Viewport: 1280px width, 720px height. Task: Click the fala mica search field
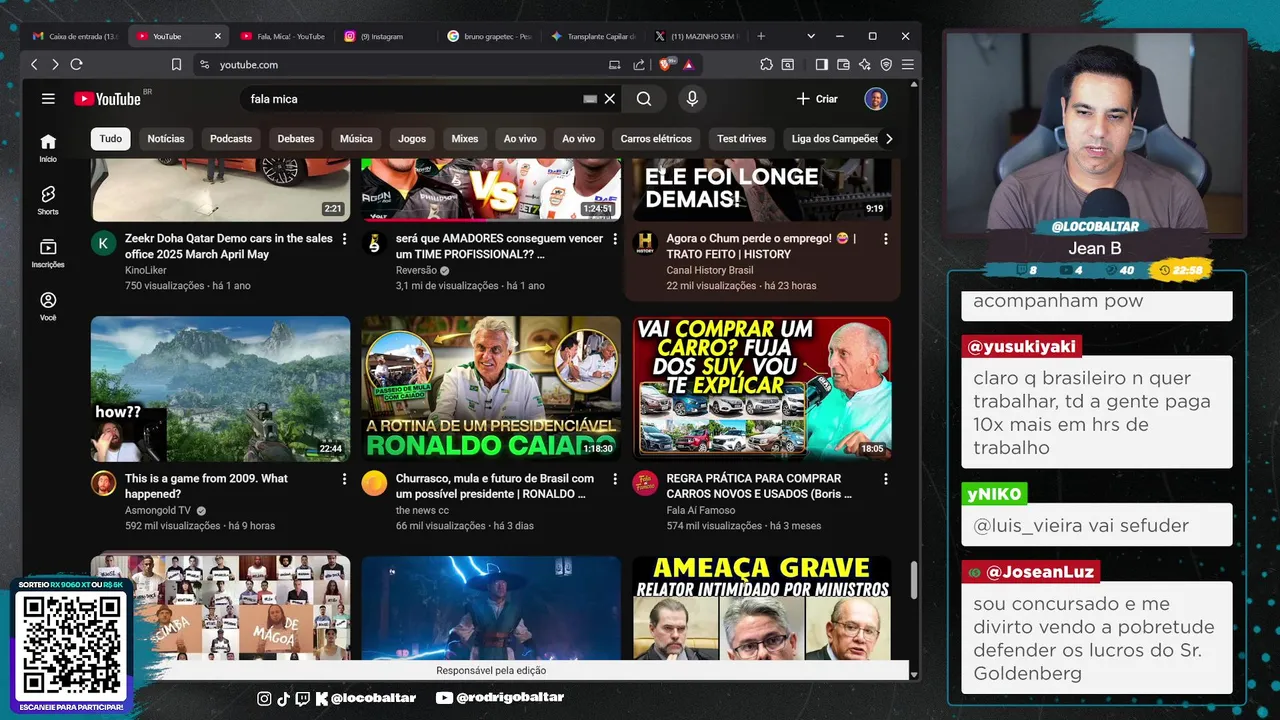[x=410, y=99]
